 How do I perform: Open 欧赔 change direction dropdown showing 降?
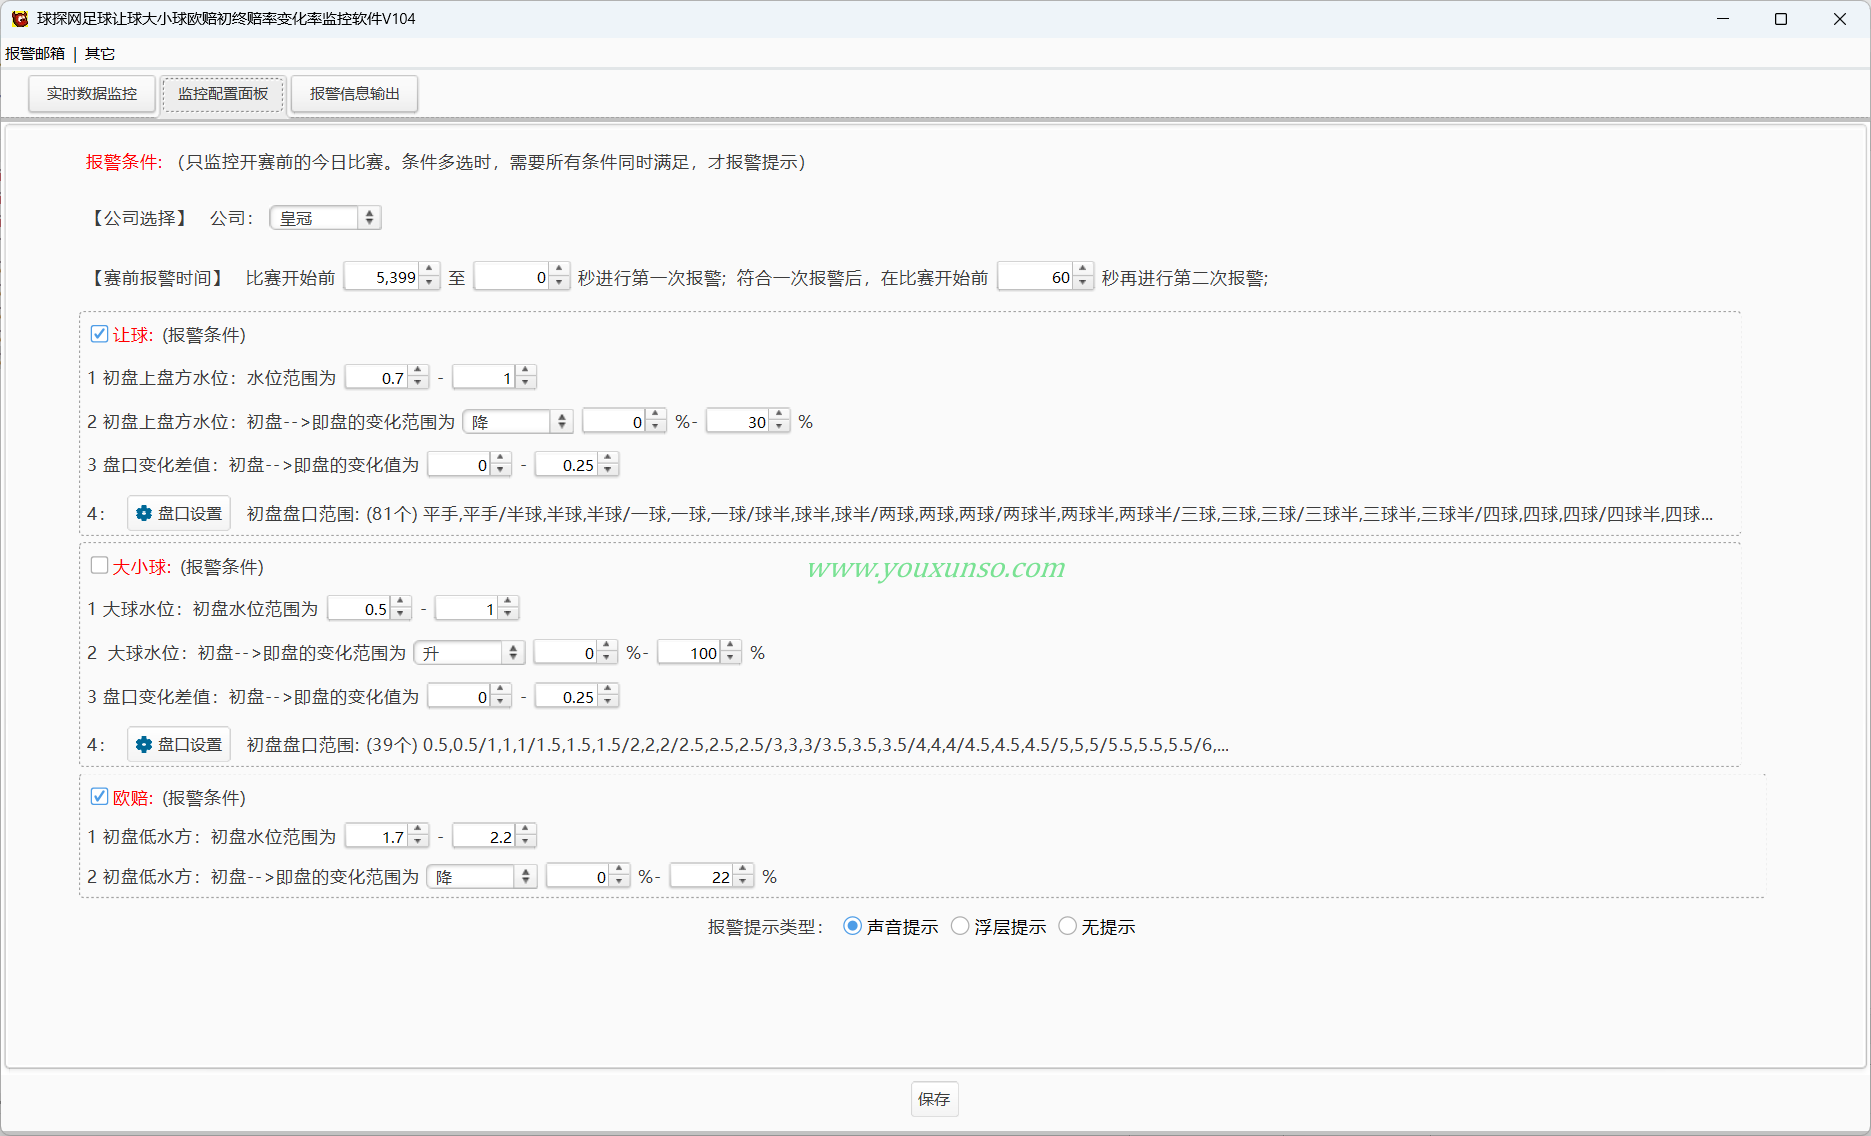482,877
